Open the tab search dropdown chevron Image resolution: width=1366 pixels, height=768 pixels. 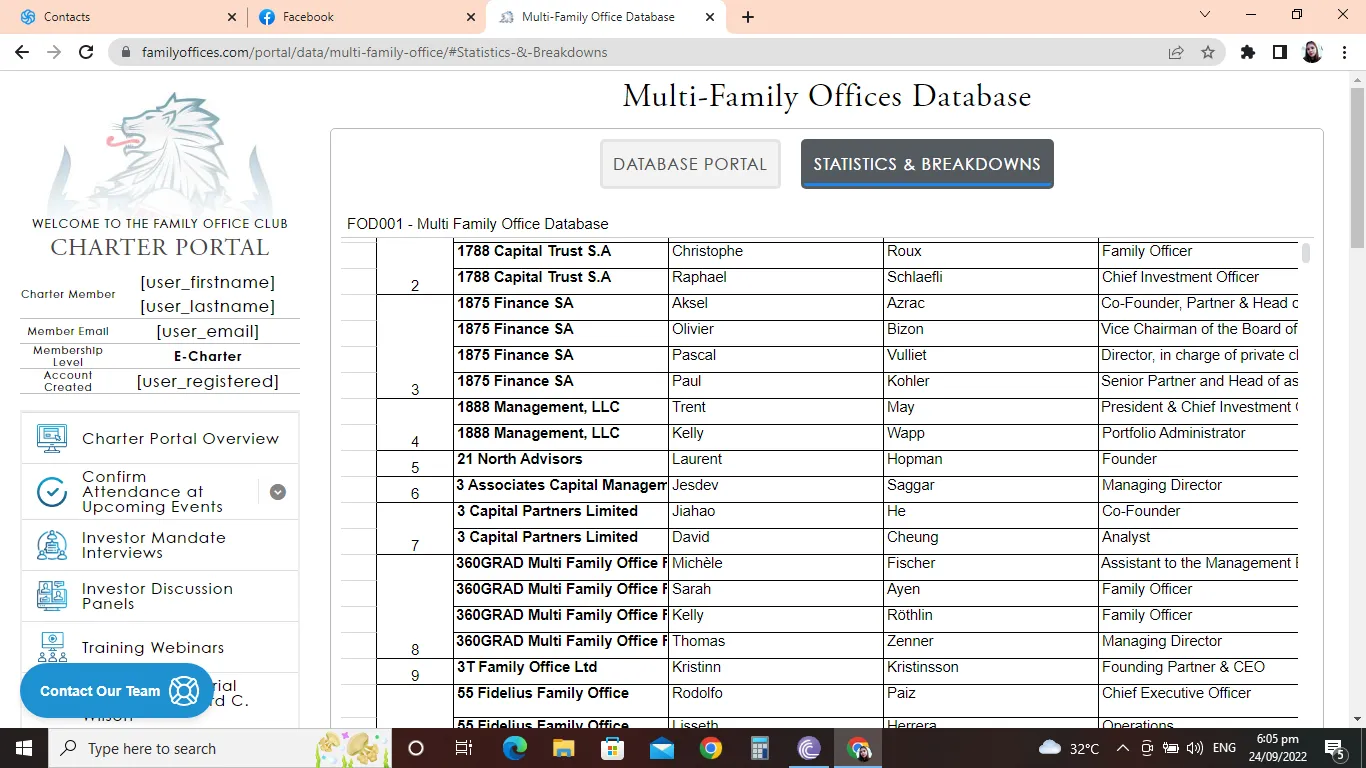[1205, 15]
